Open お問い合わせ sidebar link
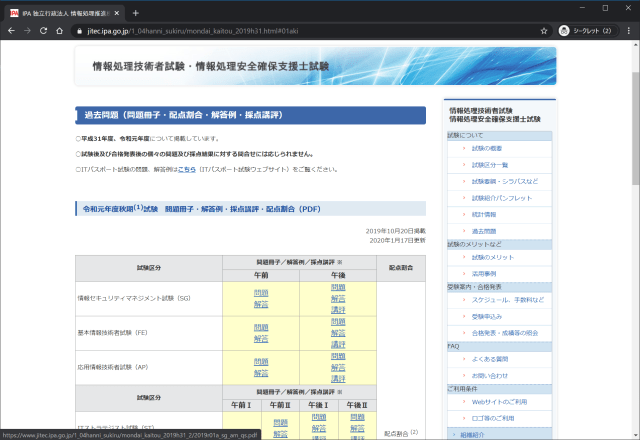Screen dimensions: 640x440 point(490,376)
